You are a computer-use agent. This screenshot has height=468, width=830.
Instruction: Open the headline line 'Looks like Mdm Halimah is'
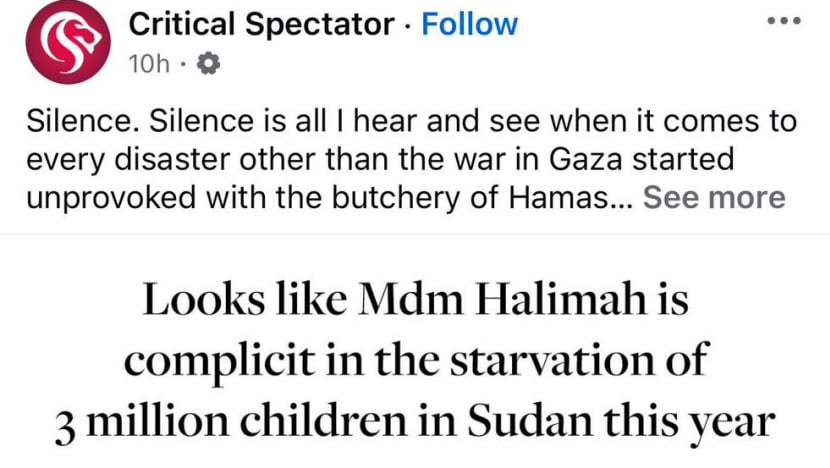pyautogui.click(x=416, y=300)
